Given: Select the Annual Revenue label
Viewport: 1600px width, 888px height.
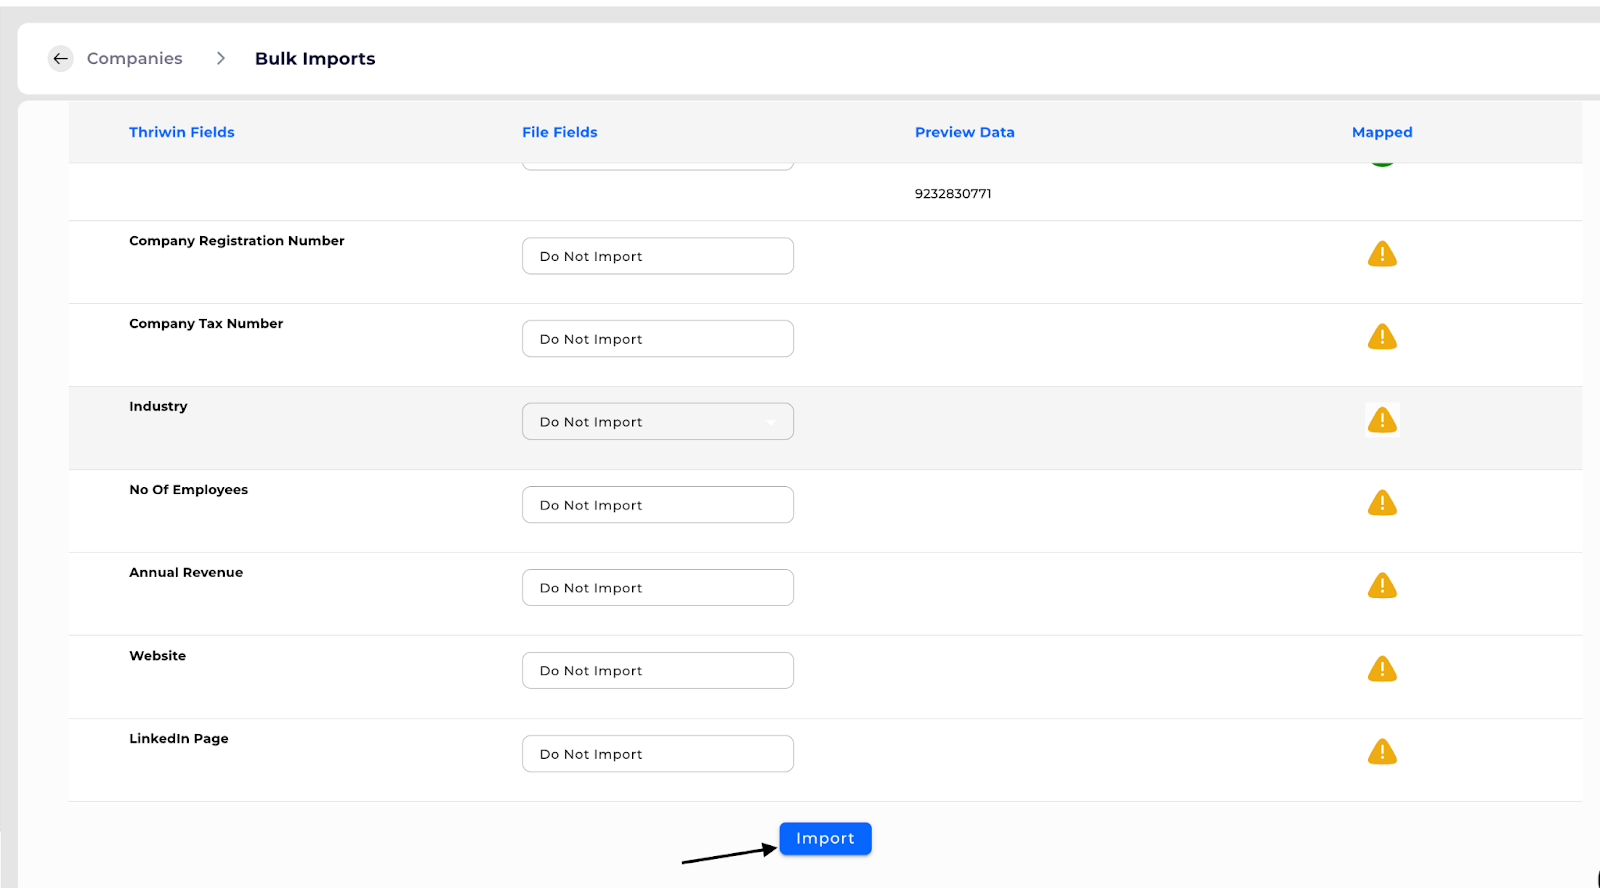Looking at the screenshot, I should pyautogui.click(x=186, y=573).
